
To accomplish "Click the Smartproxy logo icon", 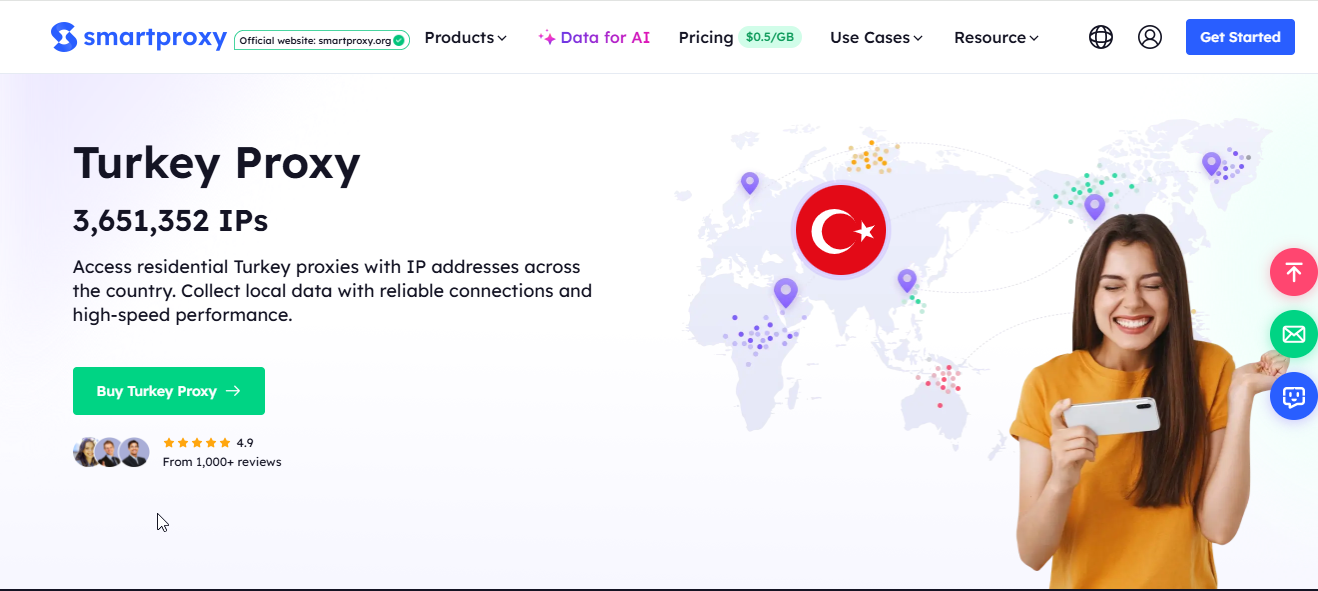I will point(64,37).
